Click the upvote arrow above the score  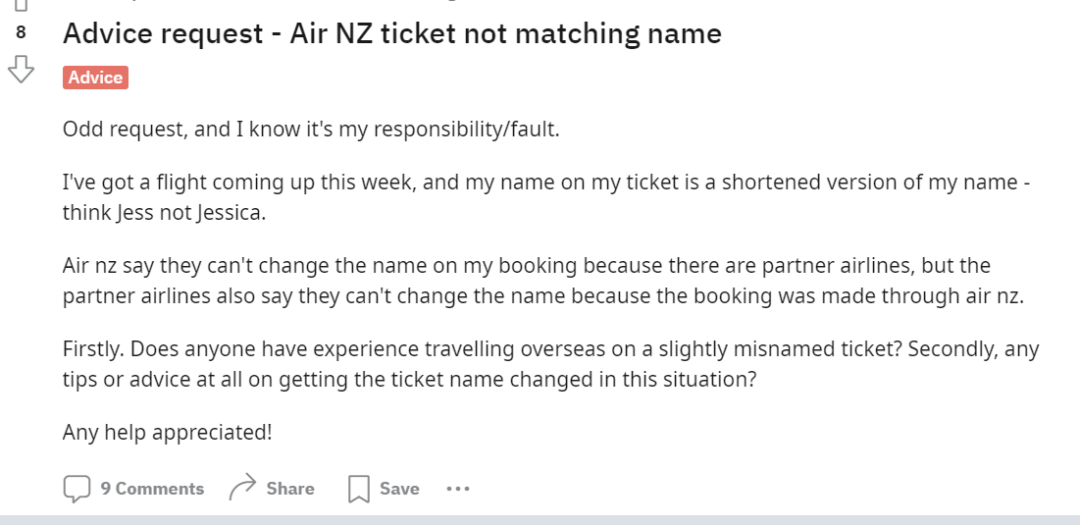(21, 5)
